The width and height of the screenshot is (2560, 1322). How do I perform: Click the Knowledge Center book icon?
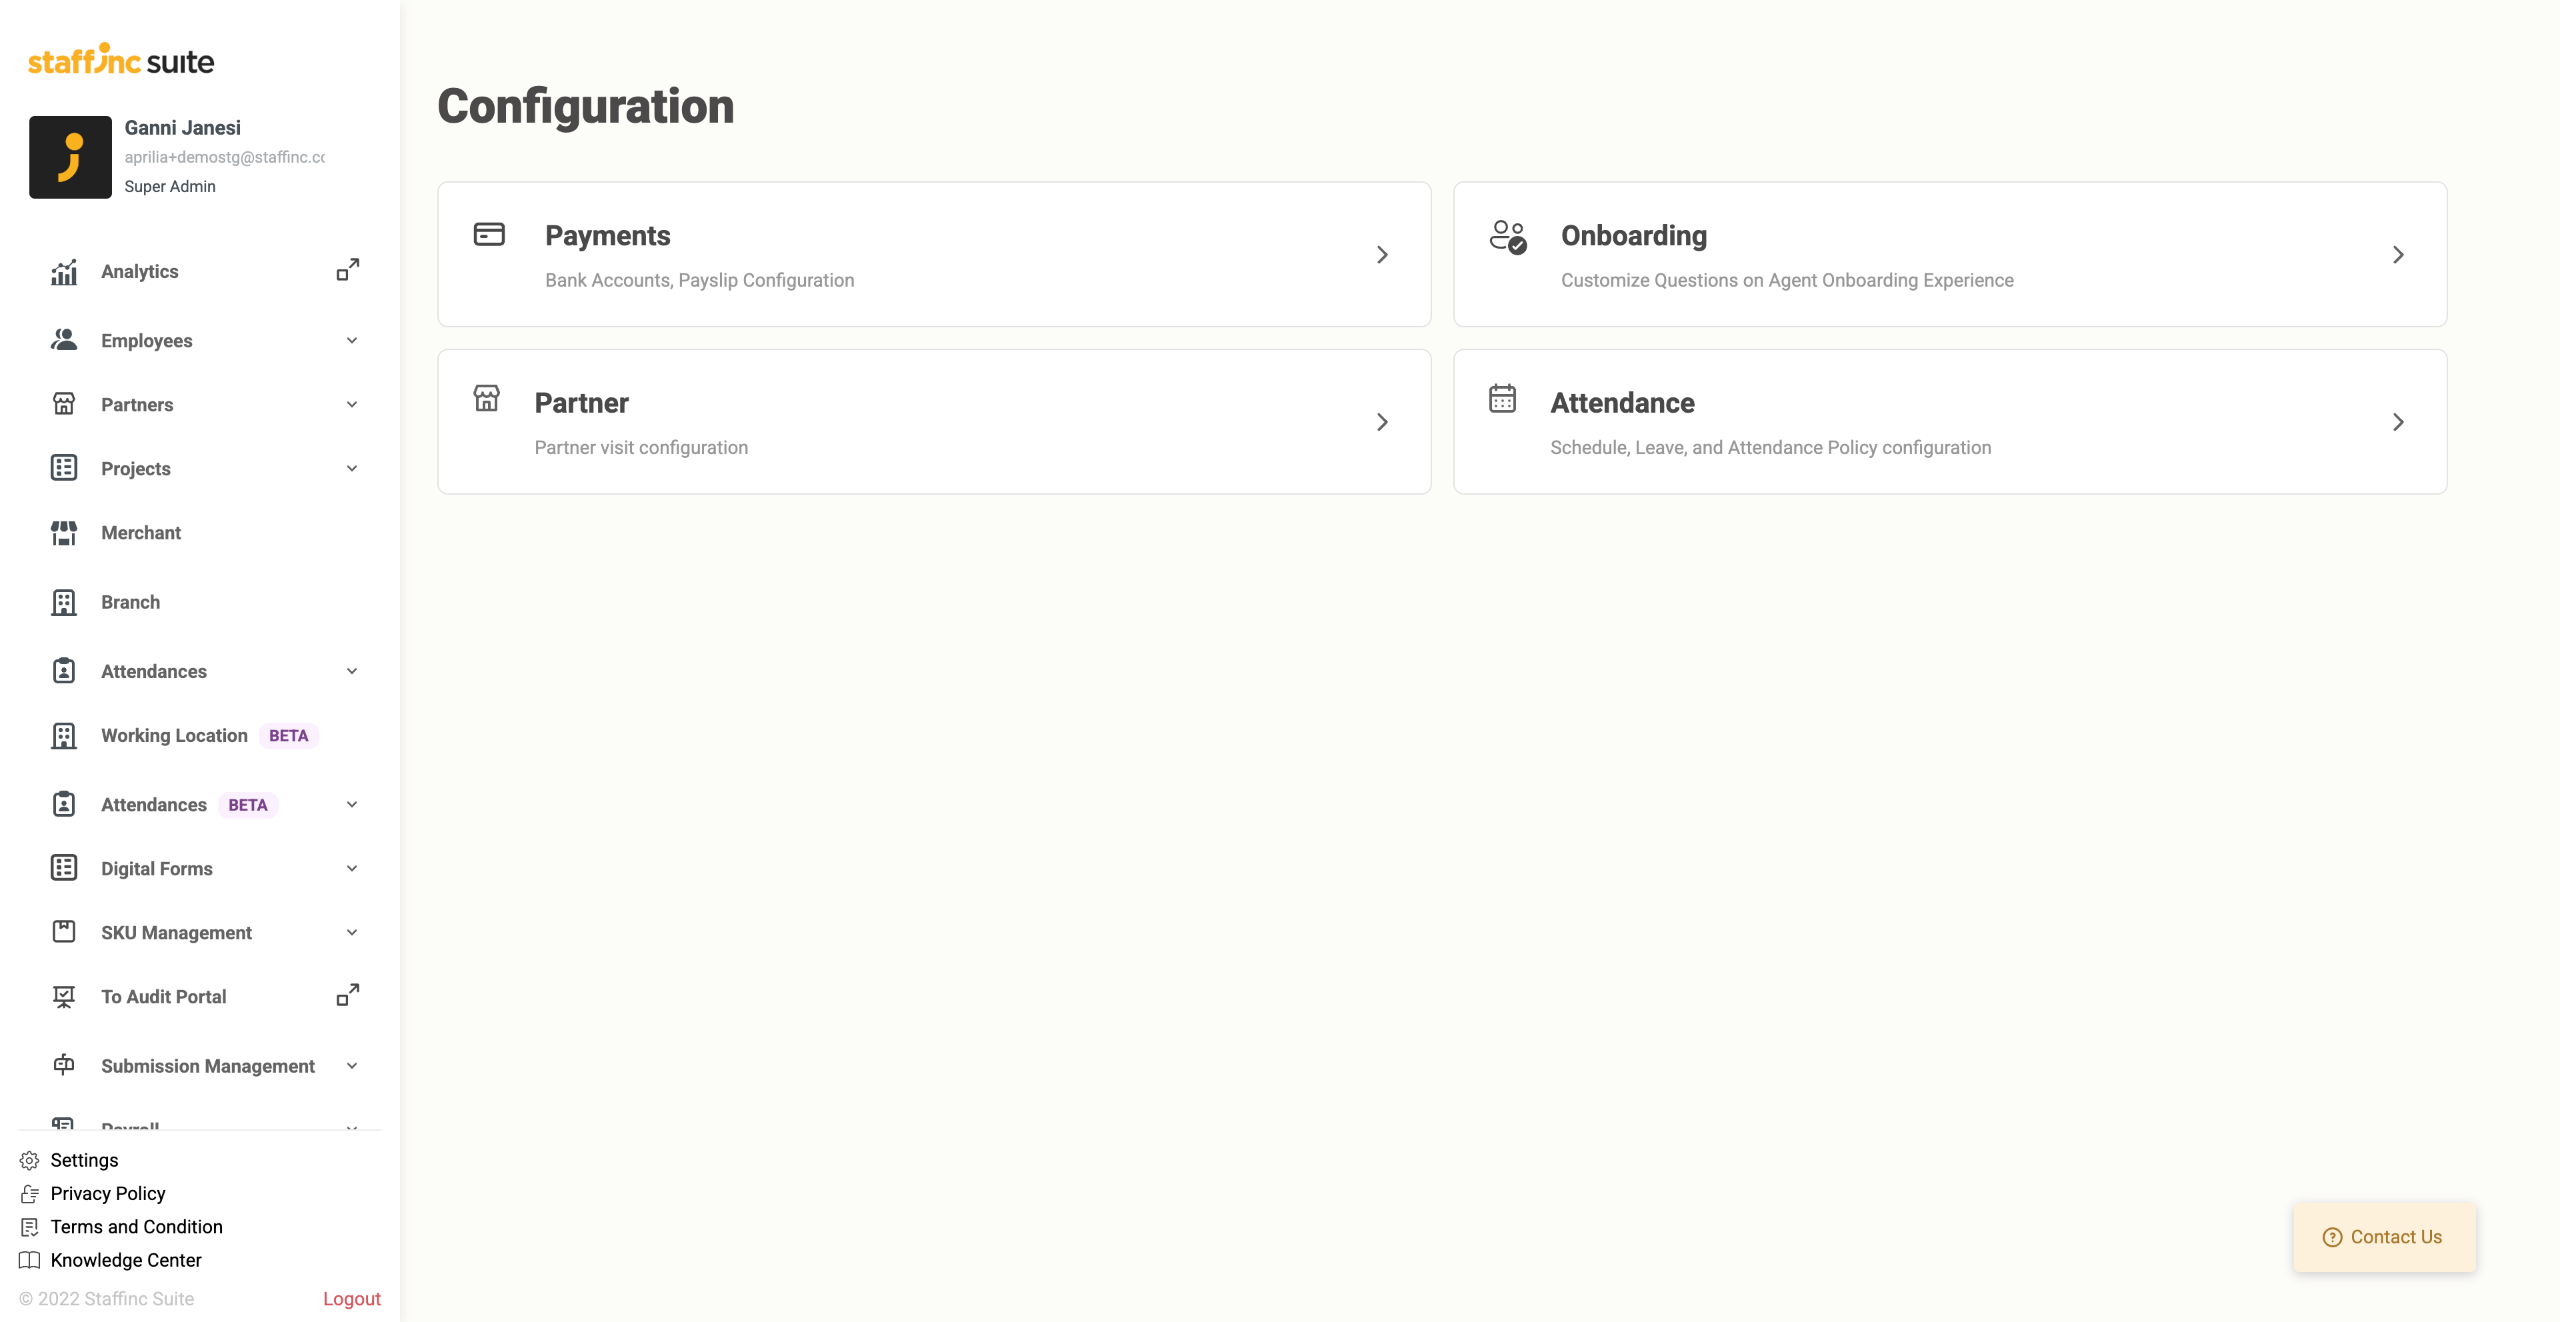click(29, 1260)
